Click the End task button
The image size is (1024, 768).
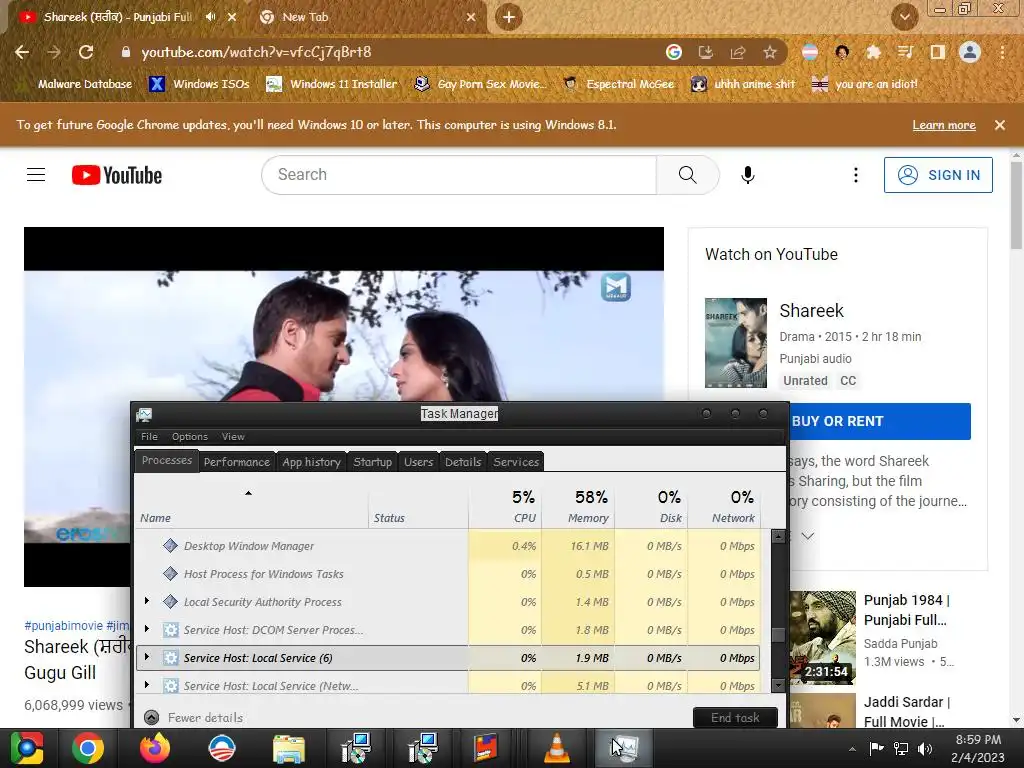click(735, 718)
